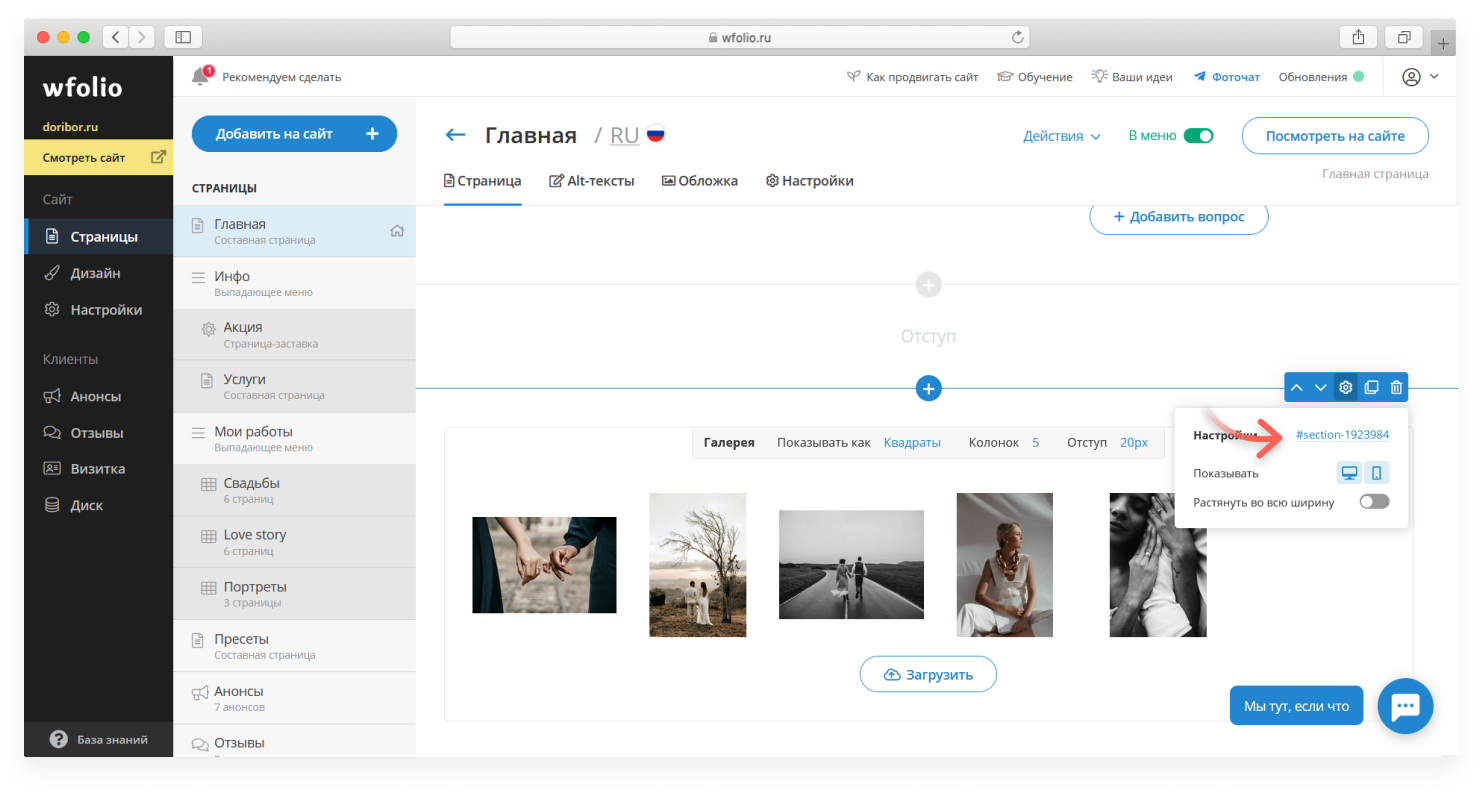Change gallery display mode 'Квадраты'
Image resolution: width=1480 pixels, height=798 pixels.
click(x=912, y=442)
